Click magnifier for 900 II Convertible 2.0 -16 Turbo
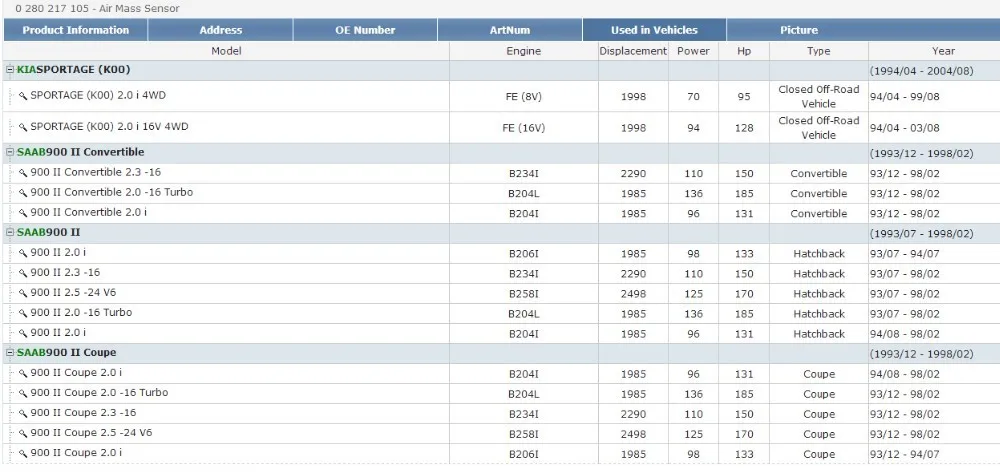The image size is (1000, 473). pos(22,193)
